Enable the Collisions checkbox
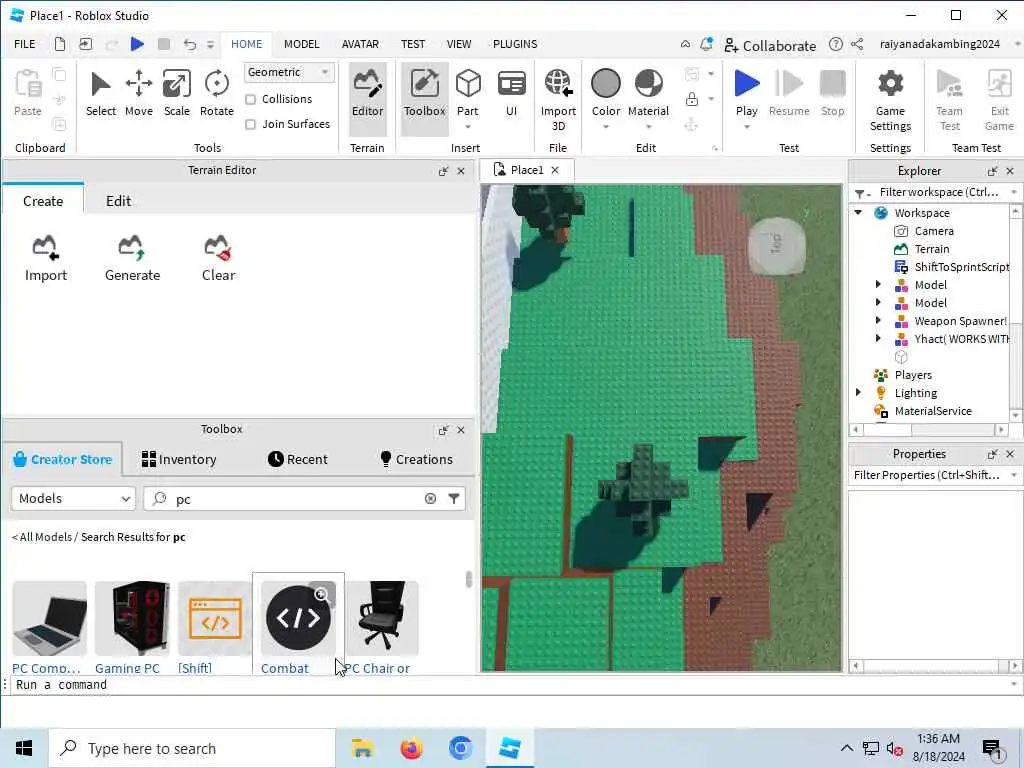1024x768 pixels. click(x=250, y=99)
